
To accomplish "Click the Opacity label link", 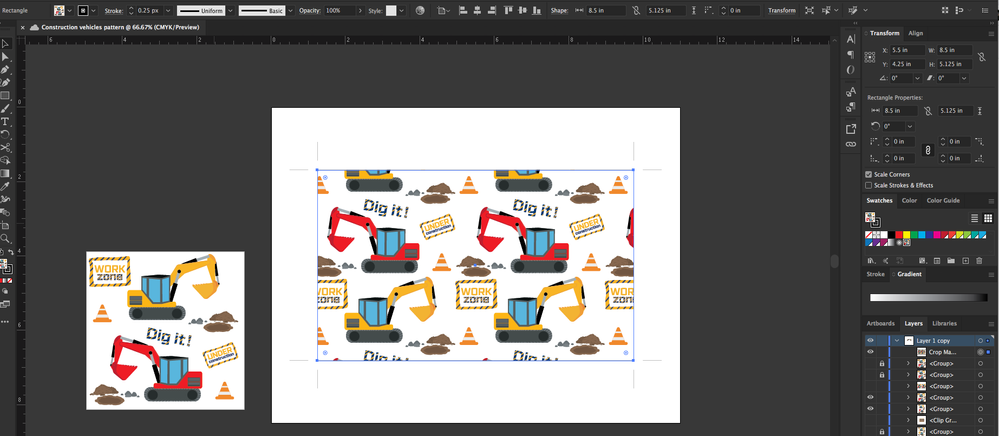I will pyautogui.click(x=310, y=10).
